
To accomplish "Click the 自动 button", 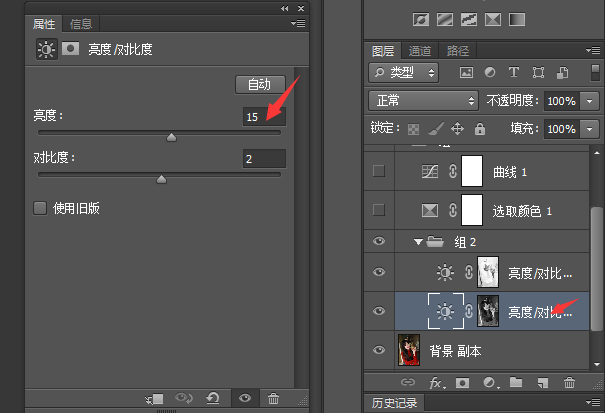I will 260,84.
